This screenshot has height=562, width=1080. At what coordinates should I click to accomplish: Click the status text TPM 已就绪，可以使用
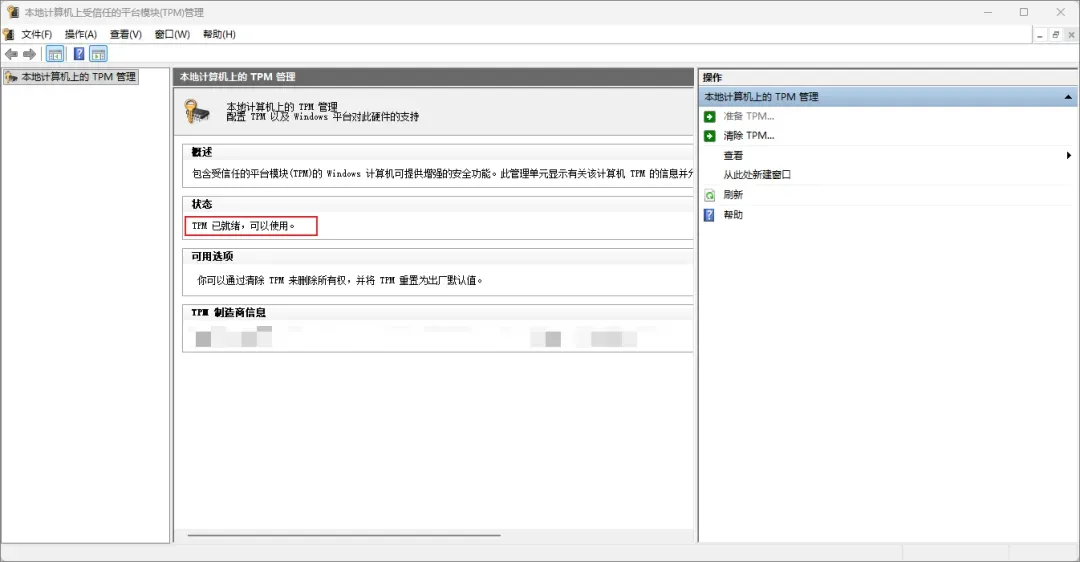tap(243, 226)
